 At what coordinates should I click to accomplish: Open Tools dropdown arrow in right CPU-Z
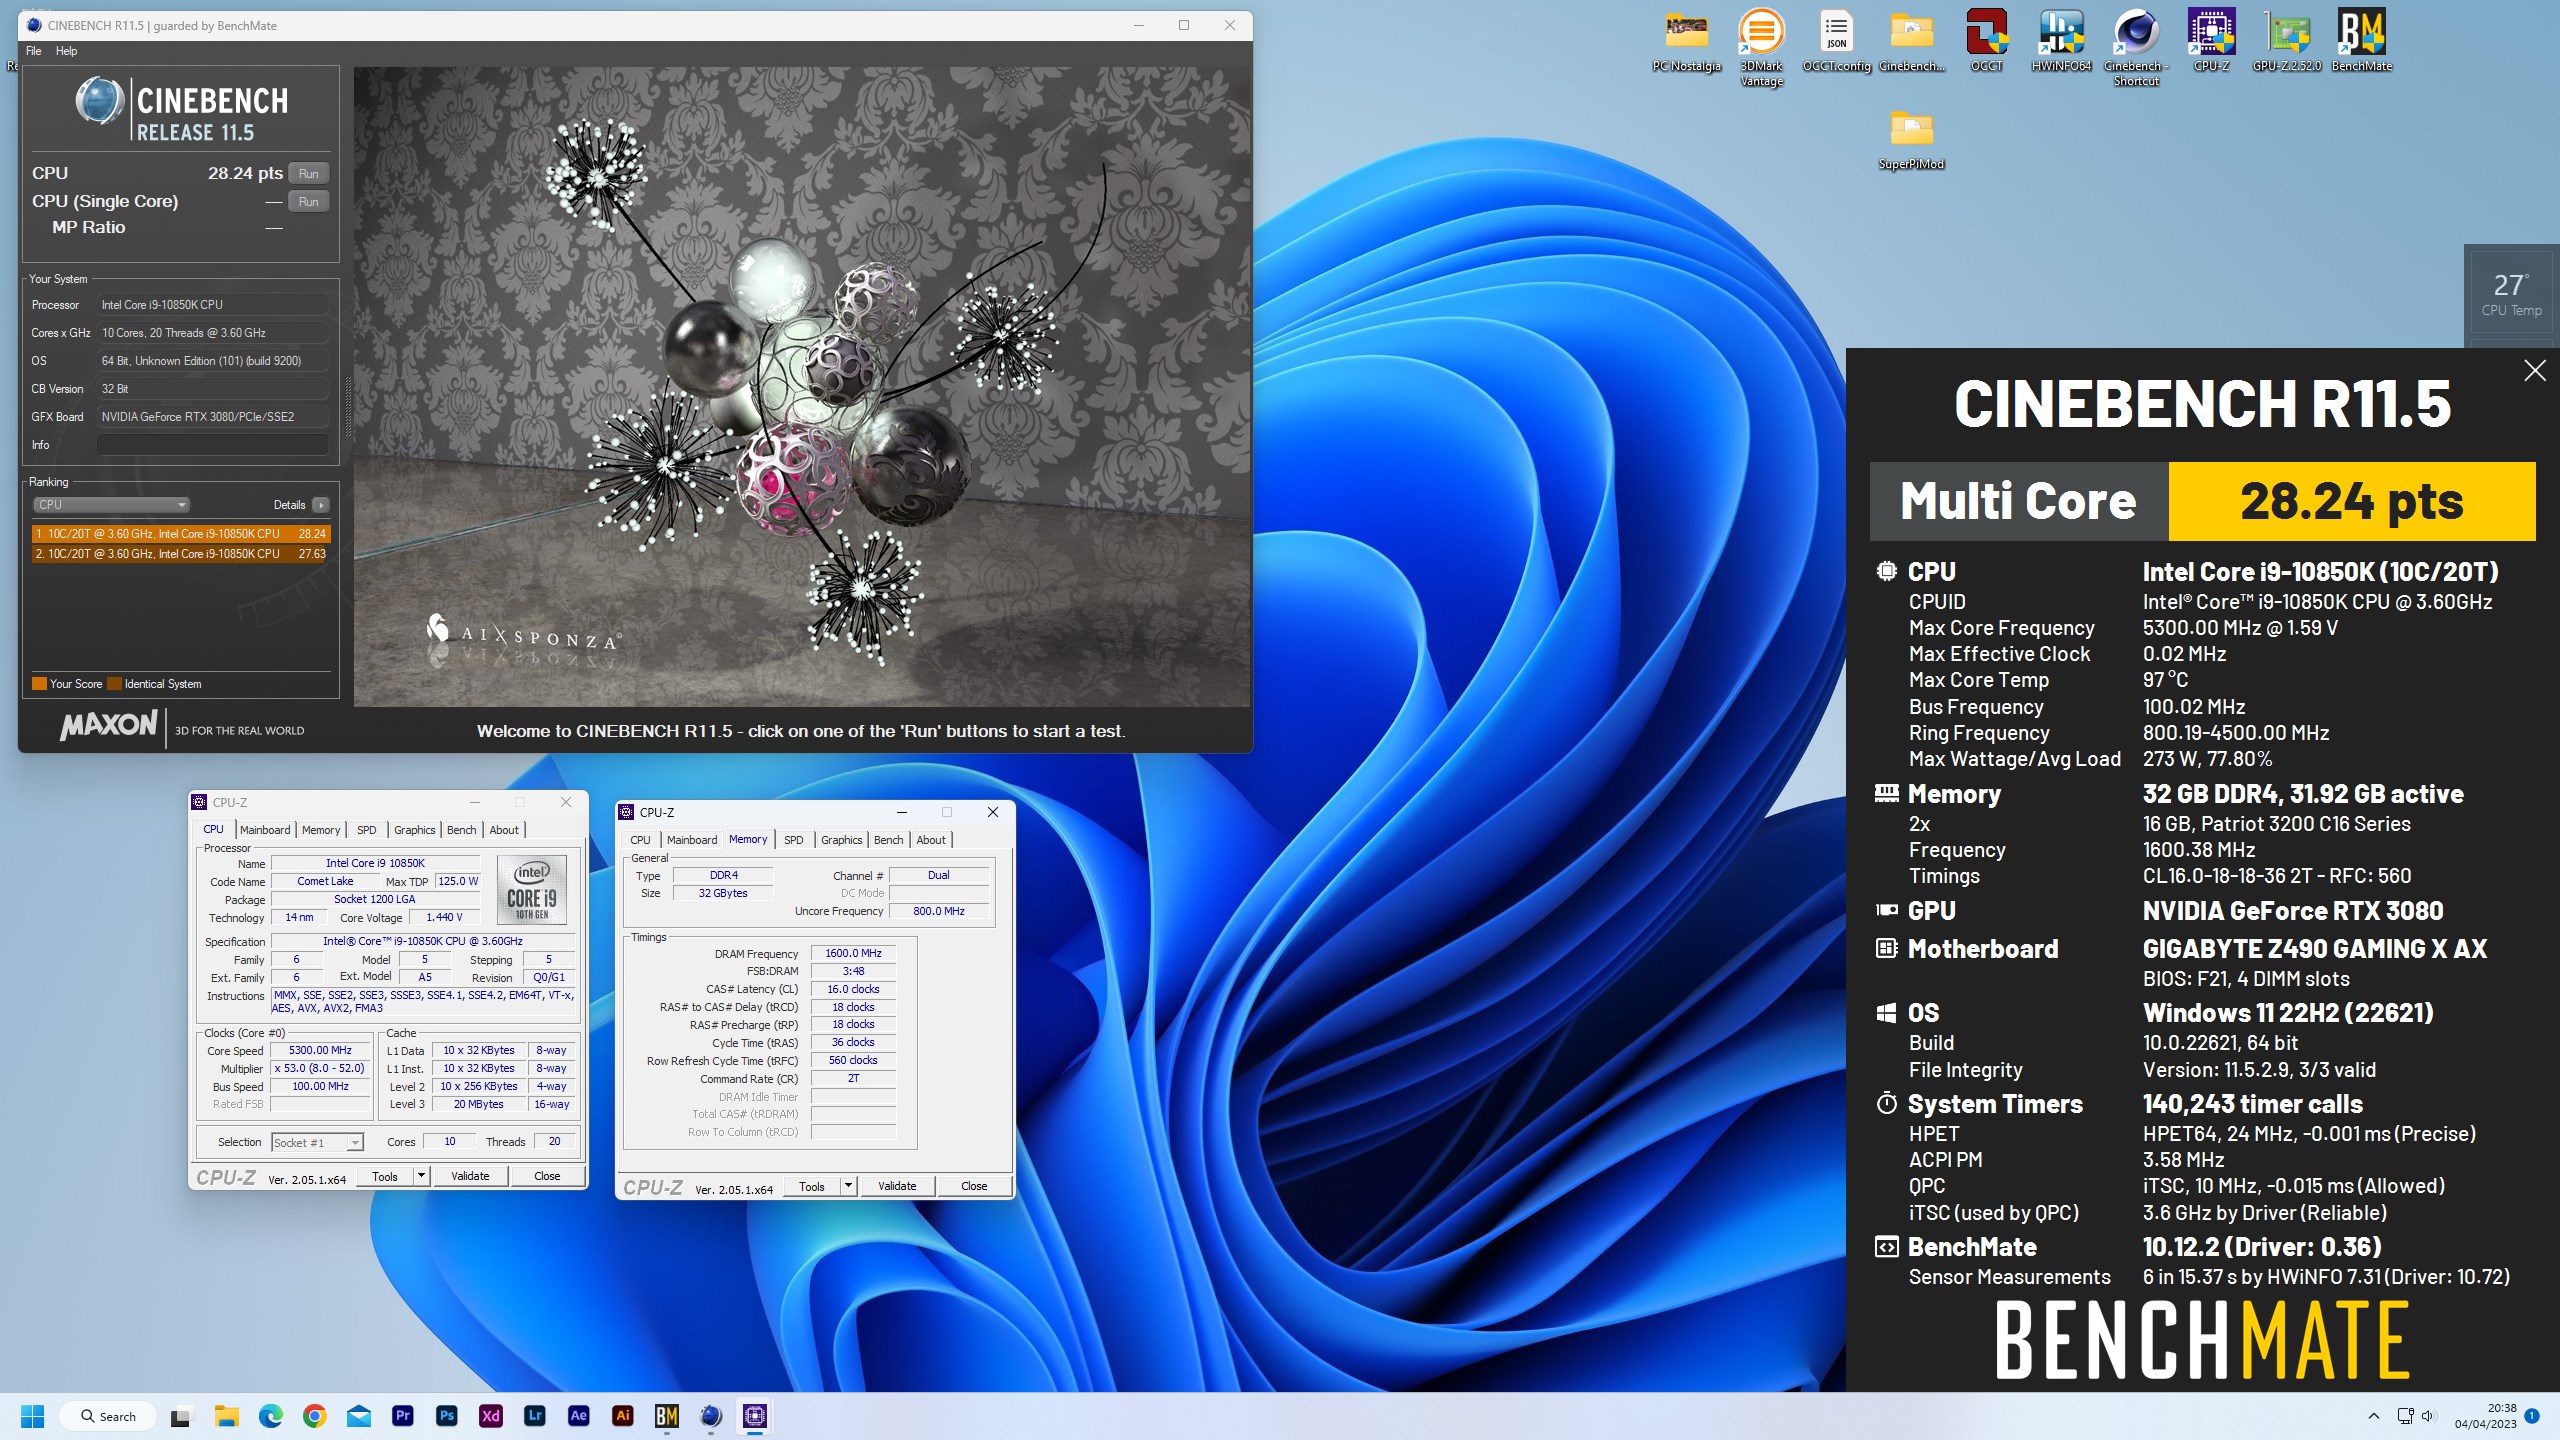pos(848,1186)
